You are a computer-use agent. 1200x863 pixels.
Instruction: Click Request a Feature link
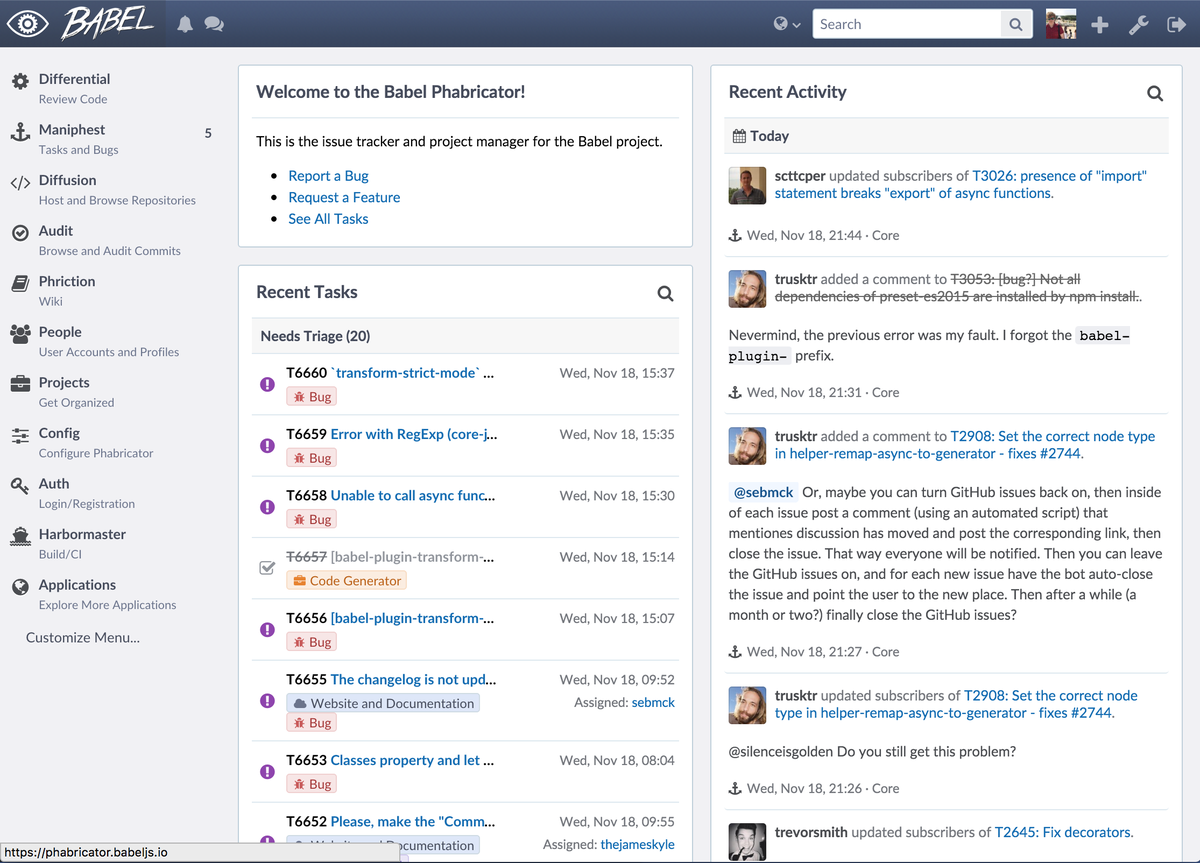tap(344, 197)
